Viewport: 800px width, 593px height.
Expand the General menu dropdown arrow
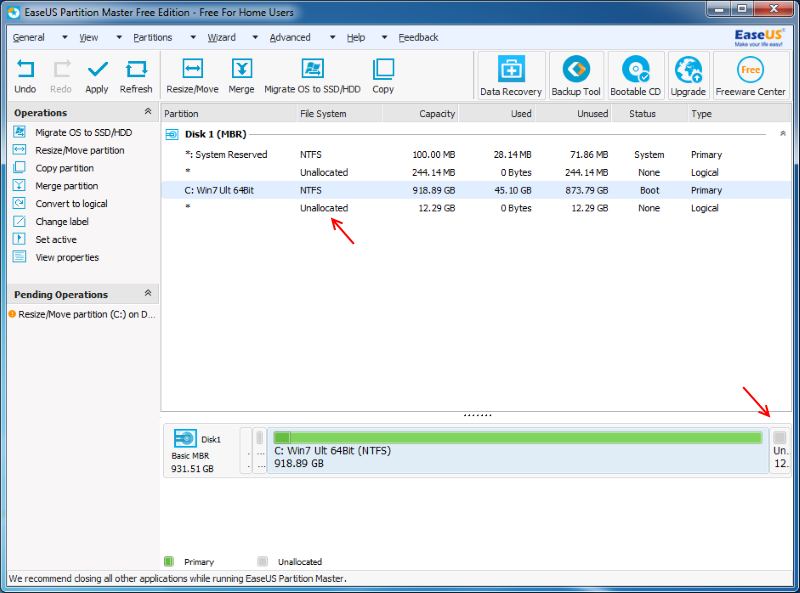point(65,37)
